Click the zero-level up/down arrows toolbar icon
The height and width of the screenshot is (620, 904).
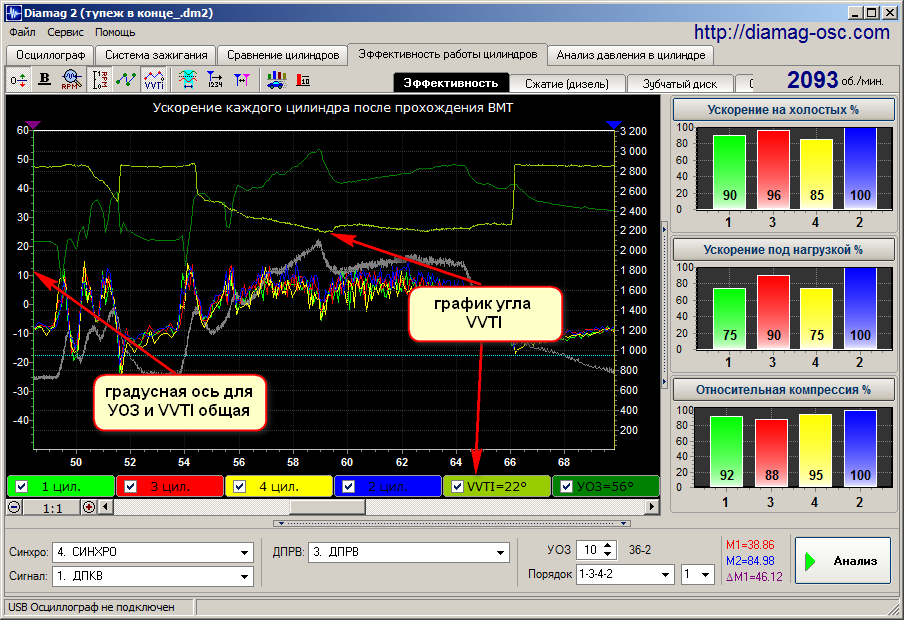pos(18,80)
